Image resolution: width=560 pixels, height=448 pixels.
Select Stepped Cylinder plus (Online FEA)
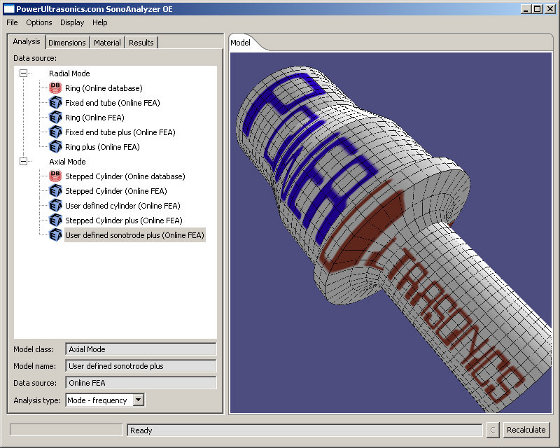click(x=124, y=220)
